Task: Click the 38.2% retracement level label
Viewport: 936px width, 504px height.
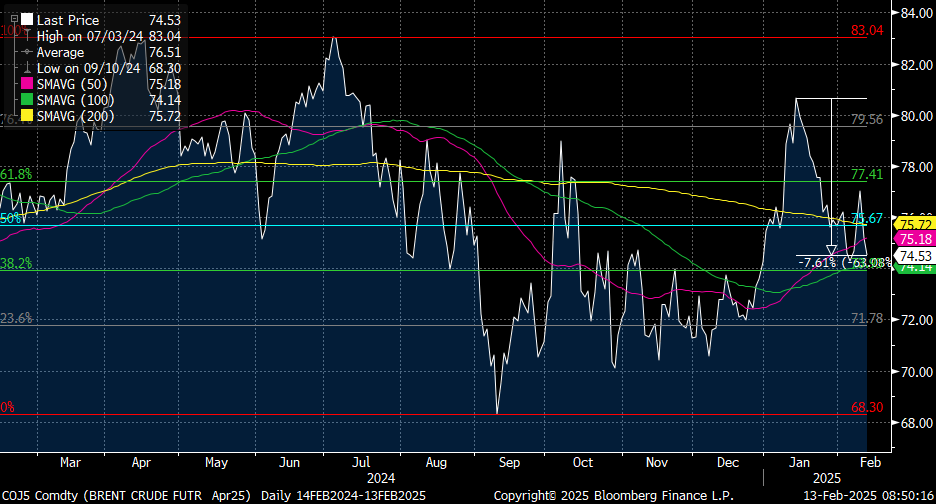Action: click(17, 264)
